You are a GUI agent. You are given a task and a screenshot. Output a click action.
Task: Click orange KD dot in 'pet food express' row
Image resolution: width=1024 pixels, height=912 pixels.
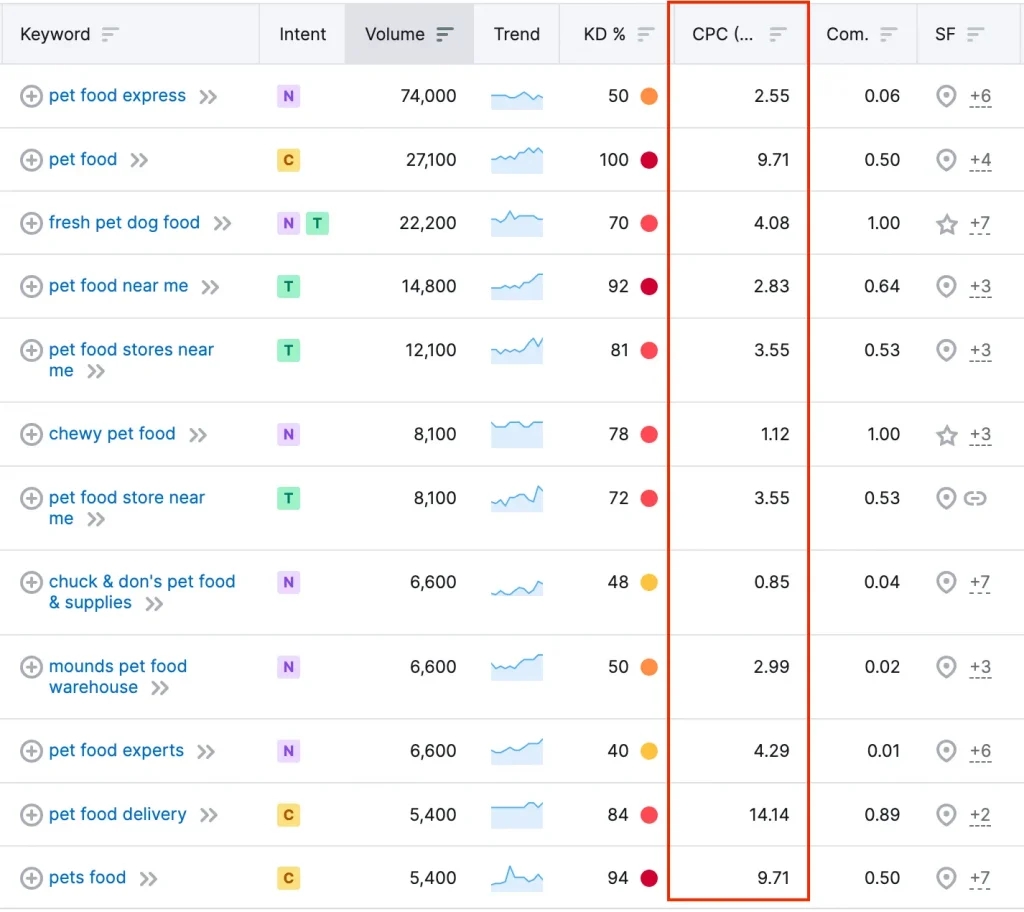click(x=649, y=96)
